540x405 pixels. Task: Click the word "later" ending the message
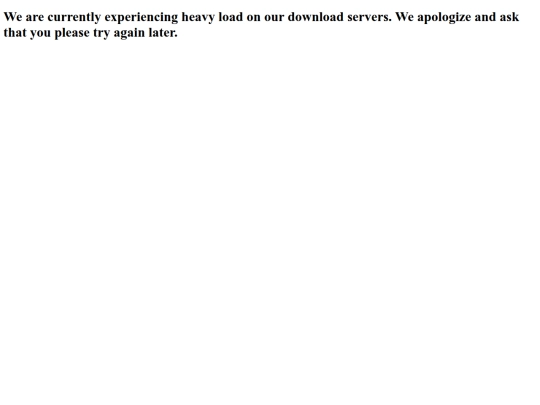[163, 32]
